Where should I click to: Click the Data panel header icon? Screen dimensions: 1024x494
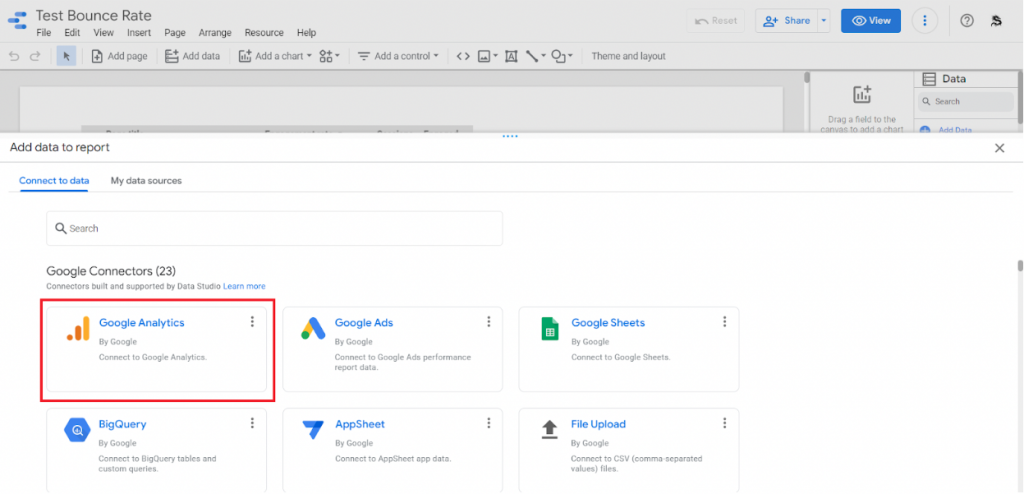pos(929,79)
